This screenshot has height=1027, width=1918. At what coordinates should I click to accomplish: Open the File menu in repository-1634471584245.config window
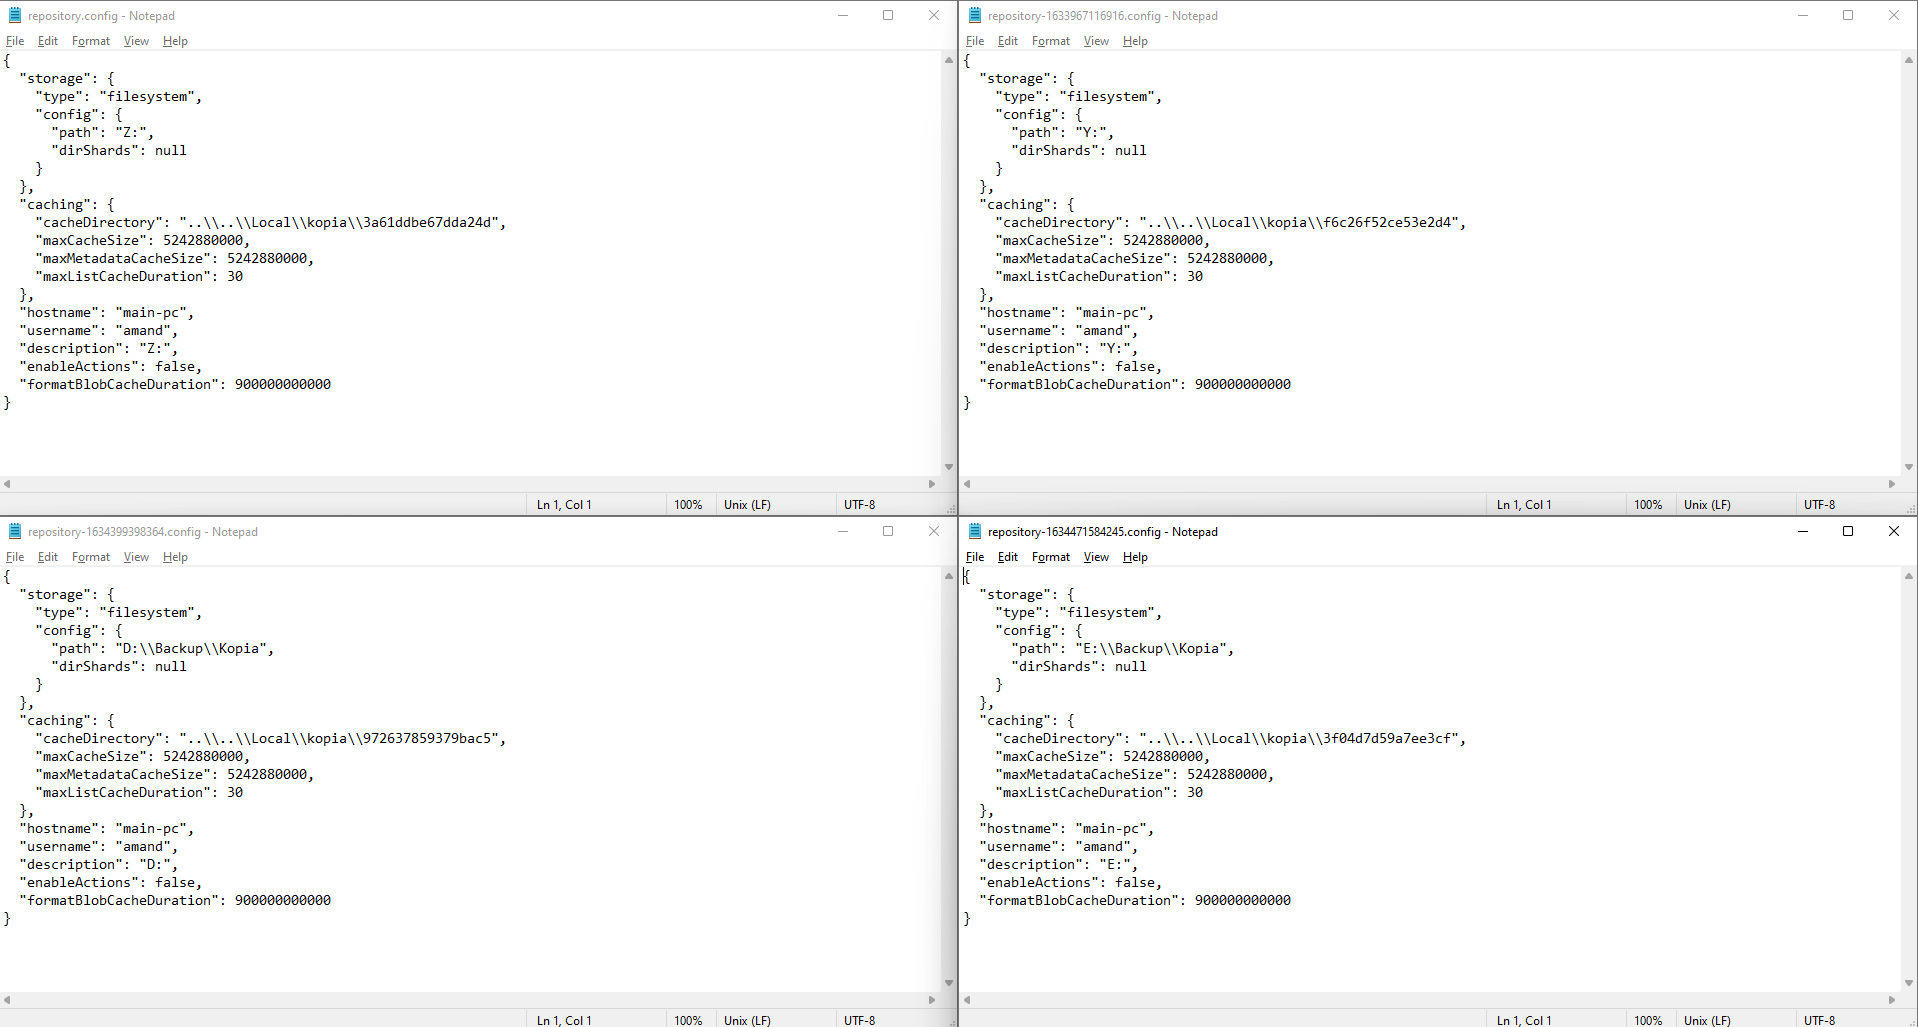973,557
